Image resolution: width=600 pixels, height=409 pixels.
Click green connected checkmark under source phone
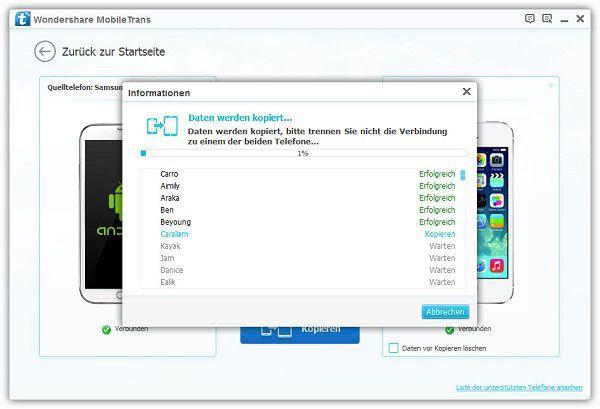[107, 329]
